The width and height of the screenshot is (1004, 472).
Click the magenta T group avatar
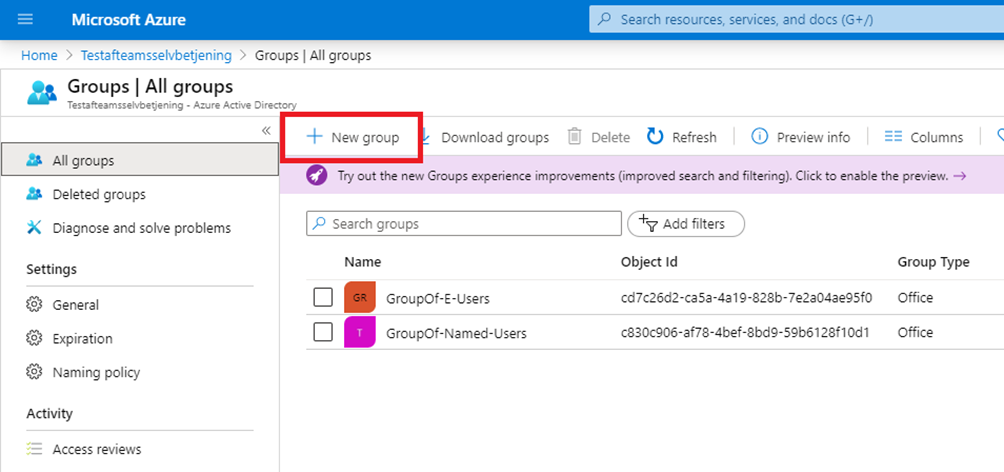(x=360, y=332)
